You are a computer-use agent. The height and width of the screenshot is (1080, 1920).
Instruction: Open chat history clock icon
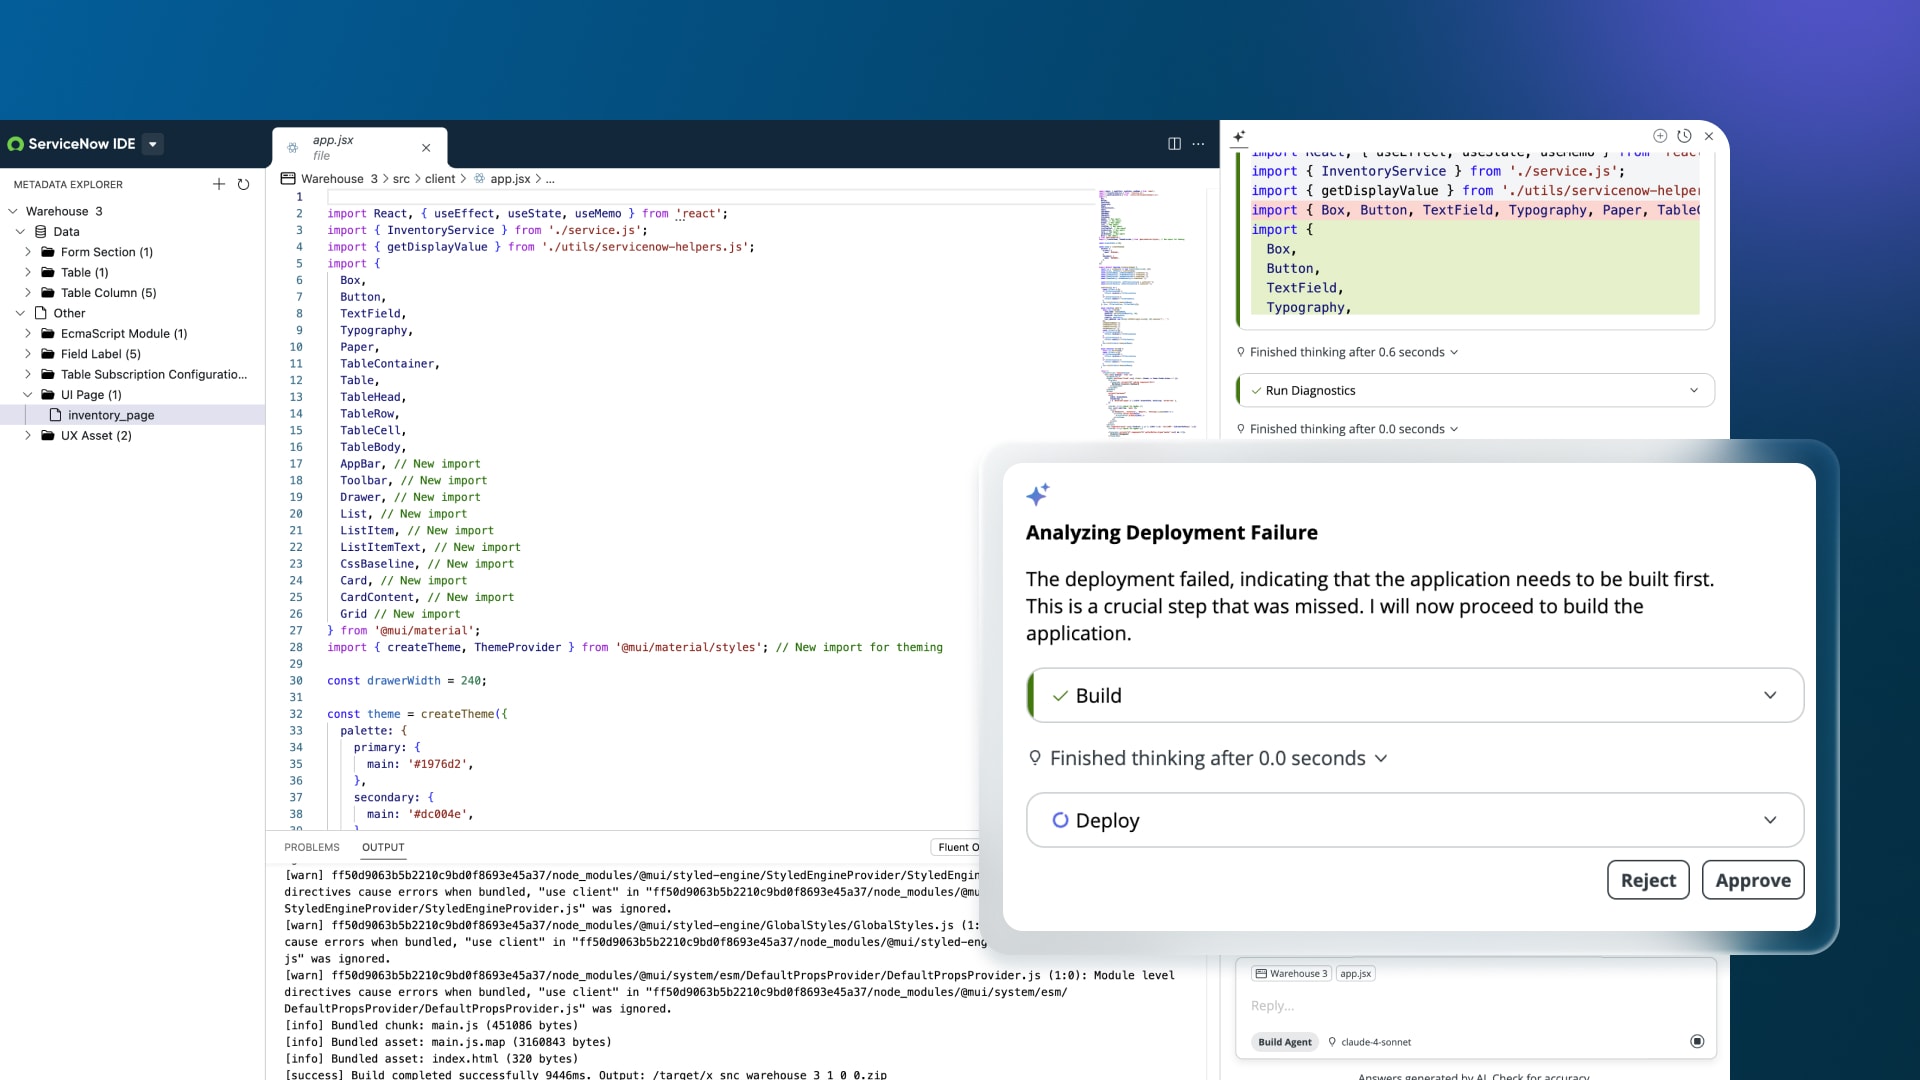[1684, 136]
